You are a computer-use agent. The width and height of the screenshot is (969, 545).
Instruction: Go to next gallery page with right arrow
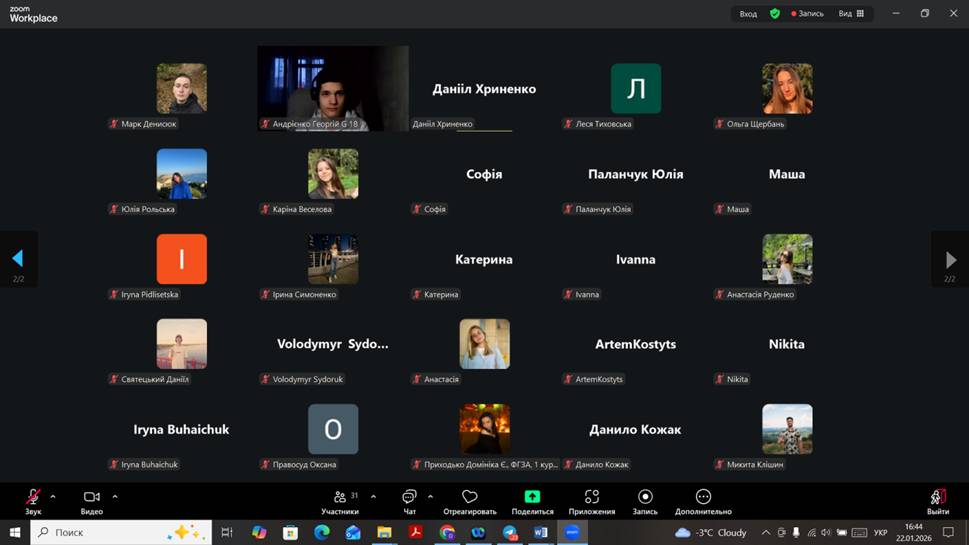[950, 260]
